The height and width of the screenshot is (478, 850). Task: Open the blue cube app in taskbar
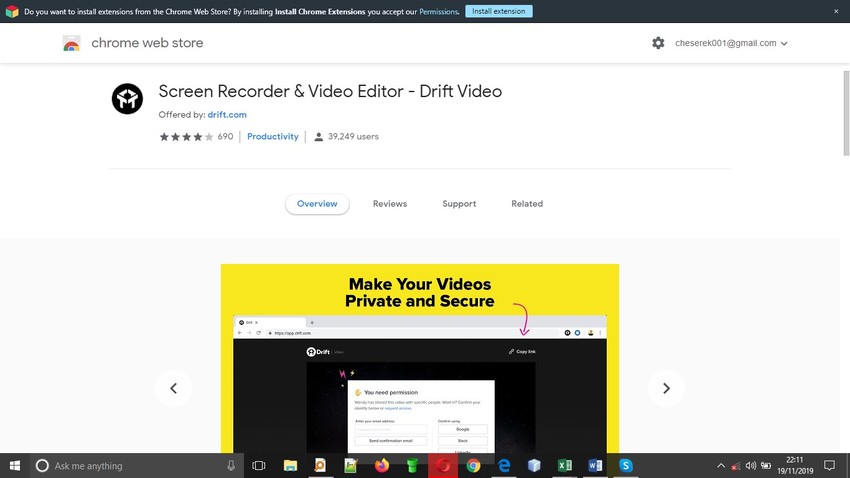click(535, 466)
